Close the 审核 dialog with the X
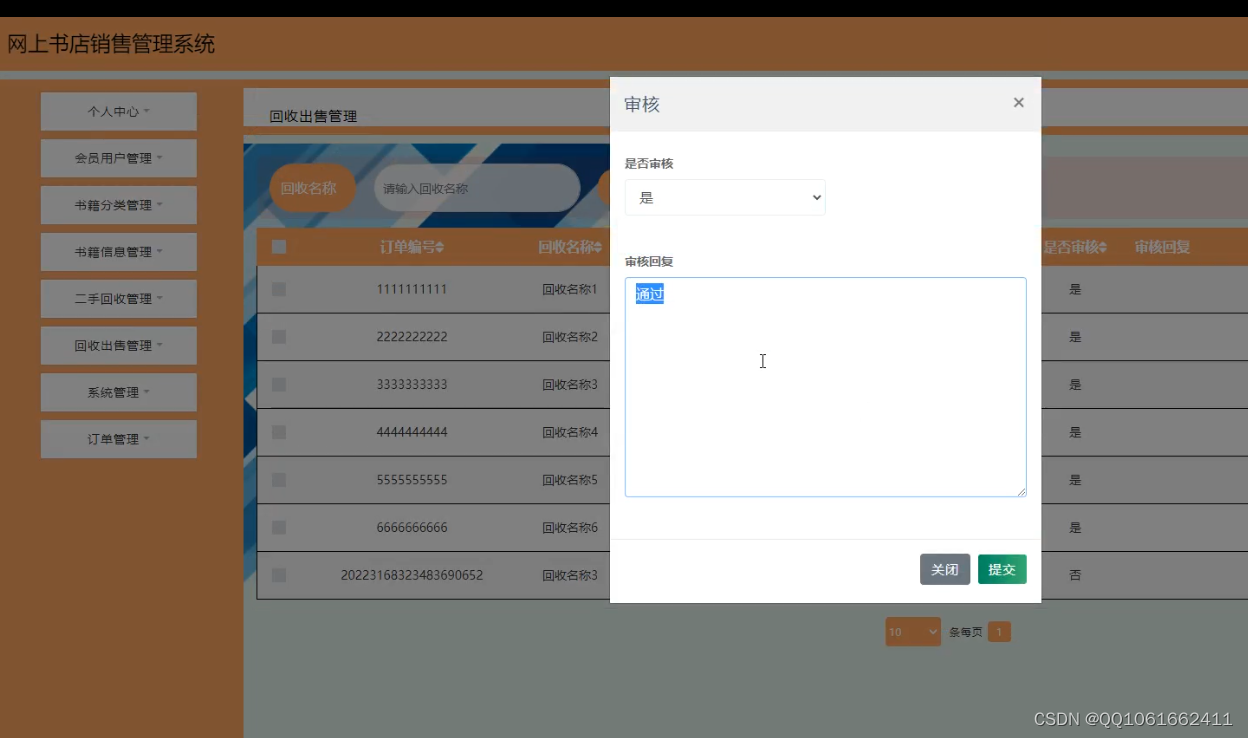The height and width of the screenshot is (738, 1248). (1018, 103)
